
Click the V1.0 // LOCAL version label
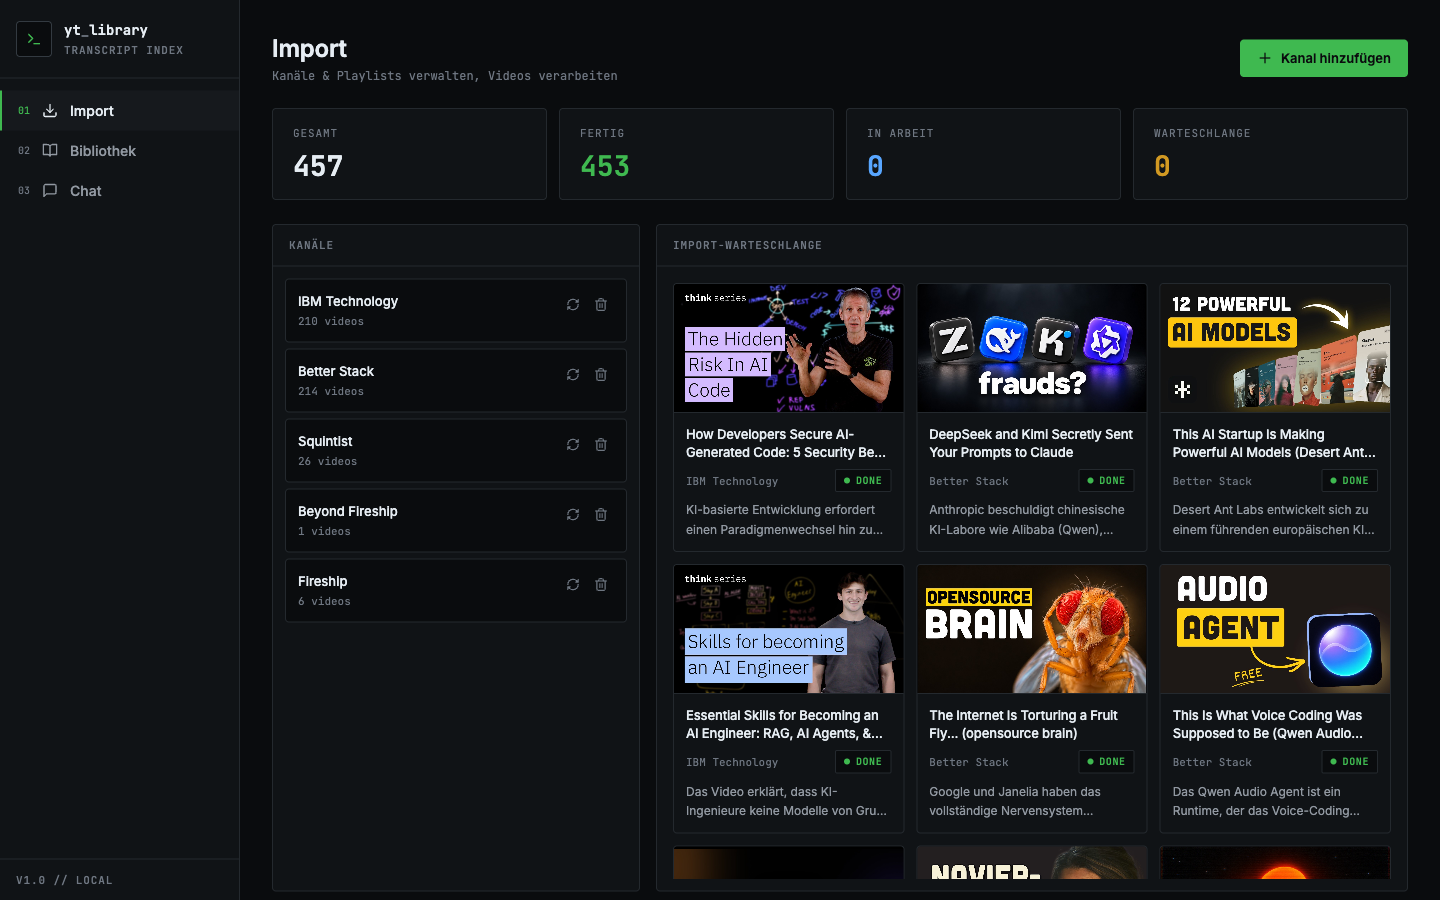pyautogui.click(x=64, y=880)
